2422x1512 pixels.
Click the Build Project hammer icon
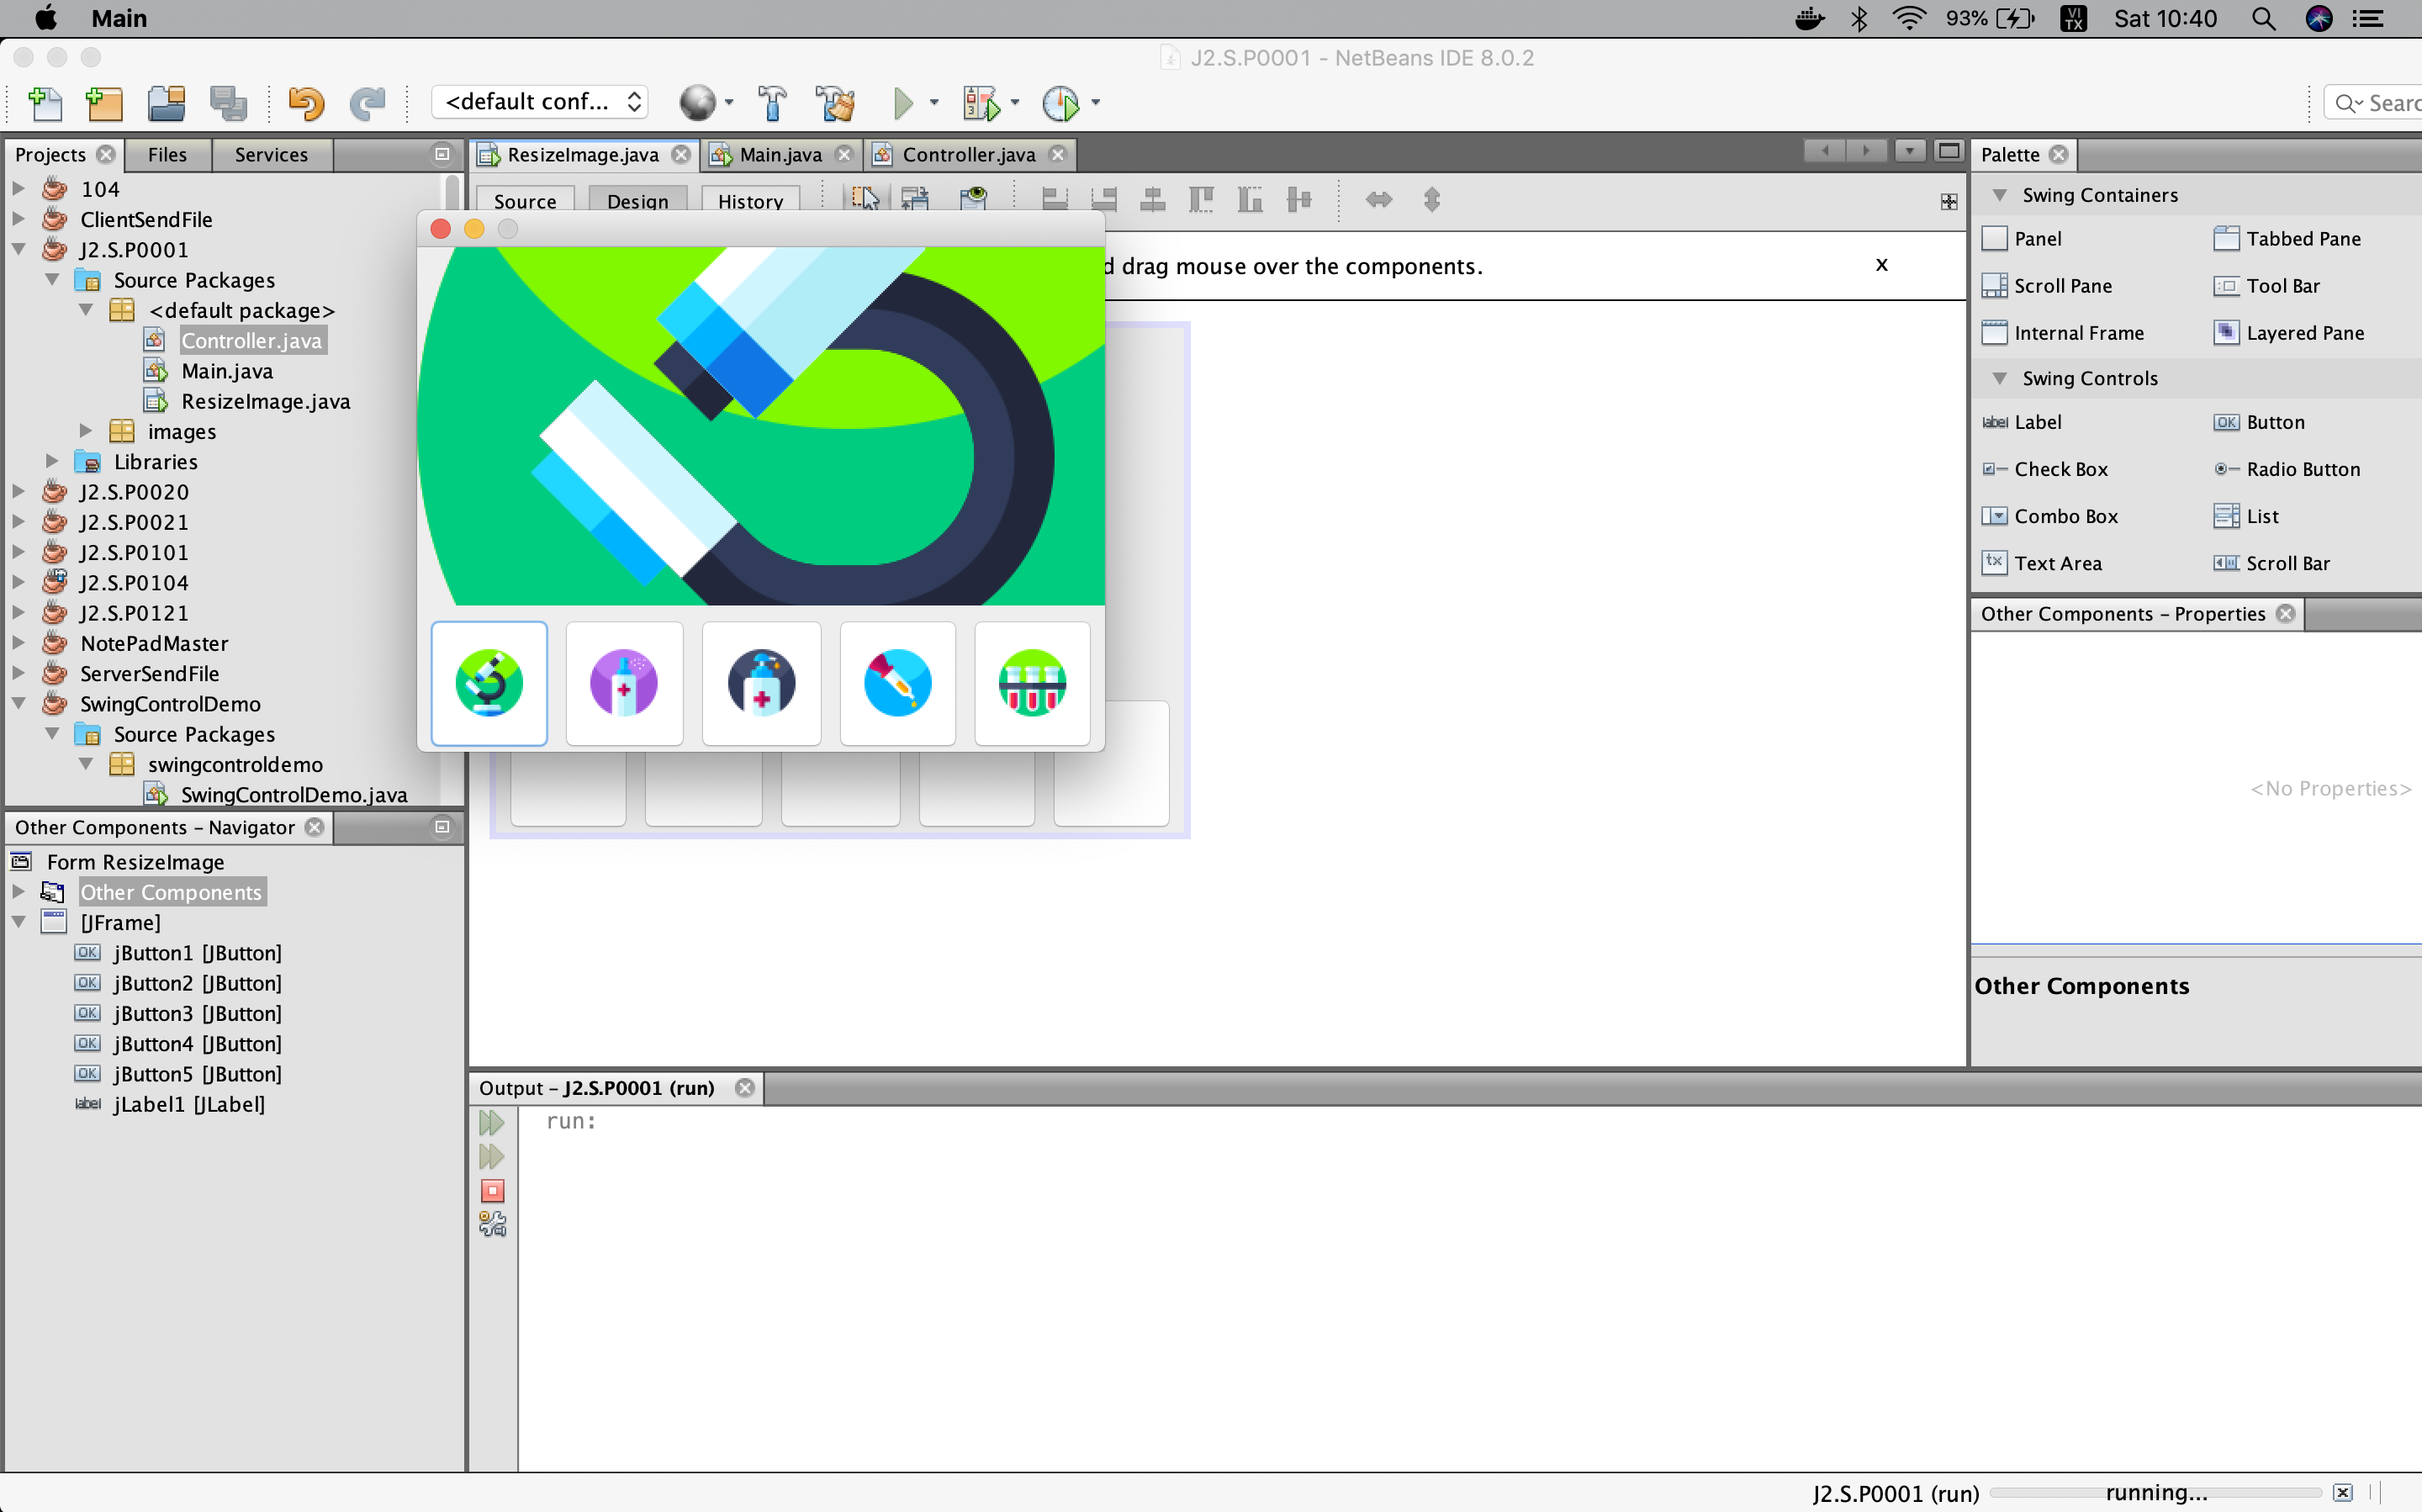772,103
